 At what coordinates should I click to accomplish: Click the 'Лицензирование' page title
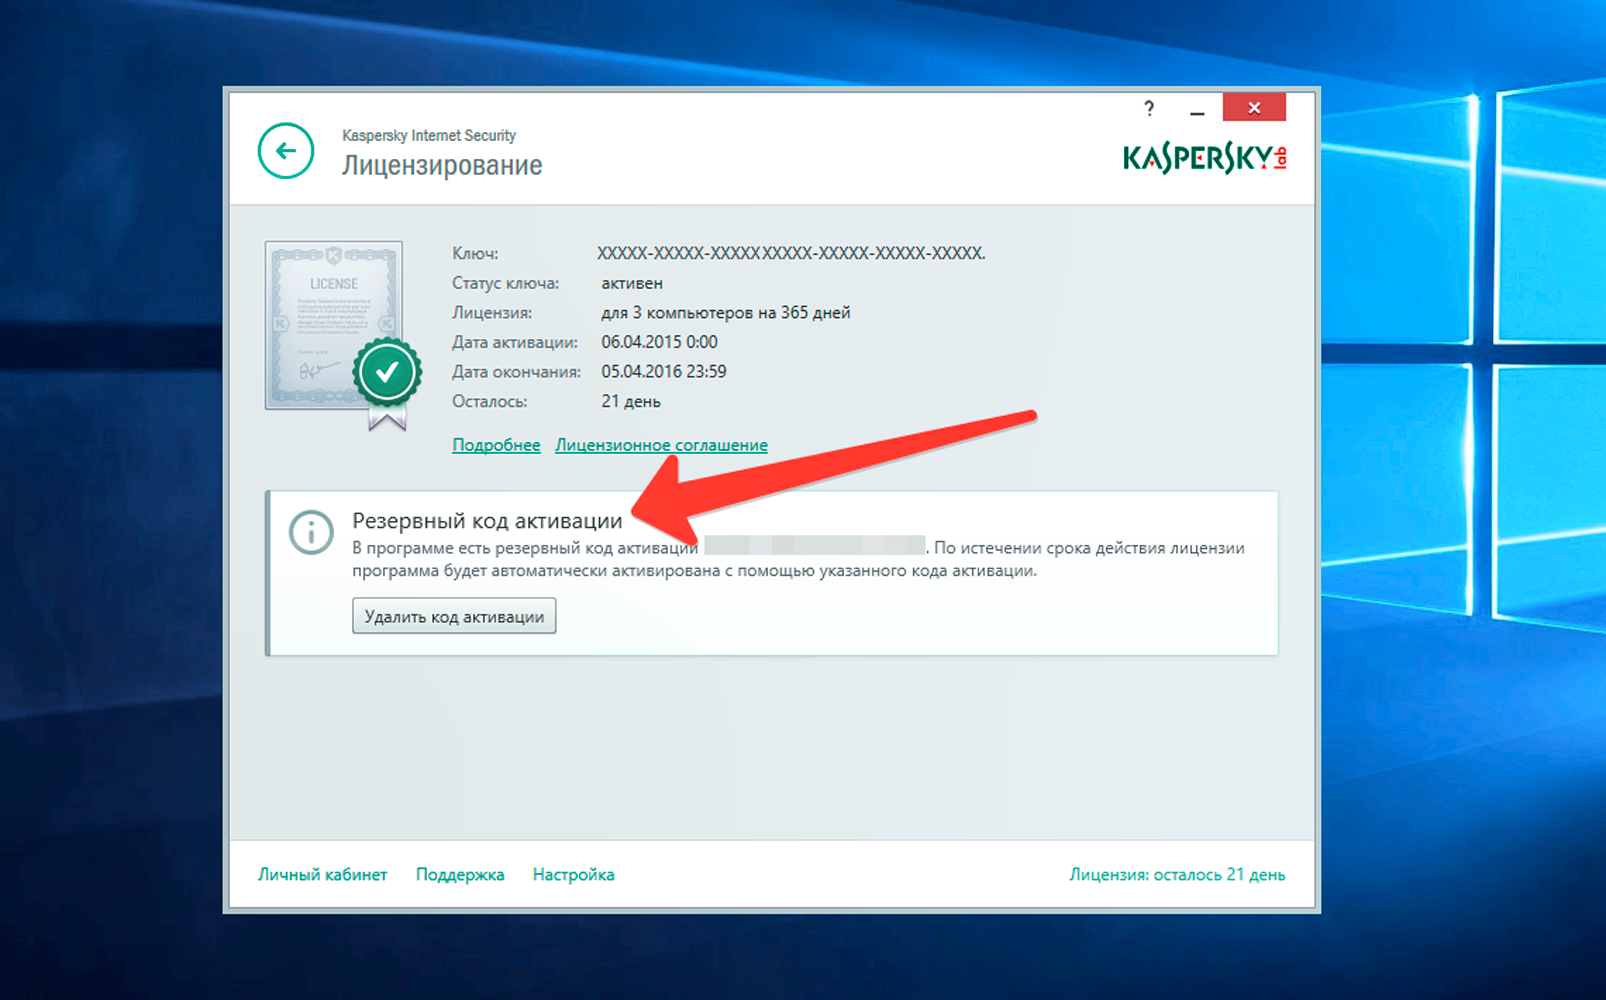(442, 165)
